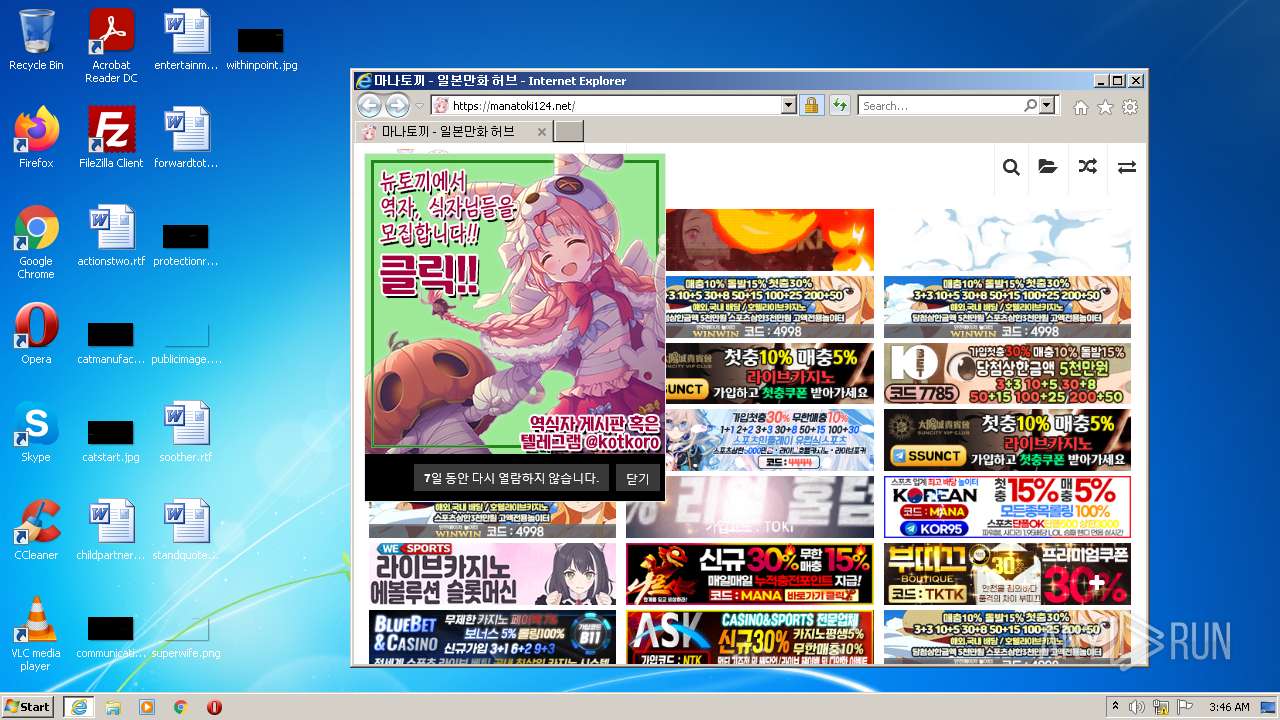Image resolution: width=1280 pixels, height=720 pixels.
Task: Open actionstwo.rtf document
Action: 111,236
